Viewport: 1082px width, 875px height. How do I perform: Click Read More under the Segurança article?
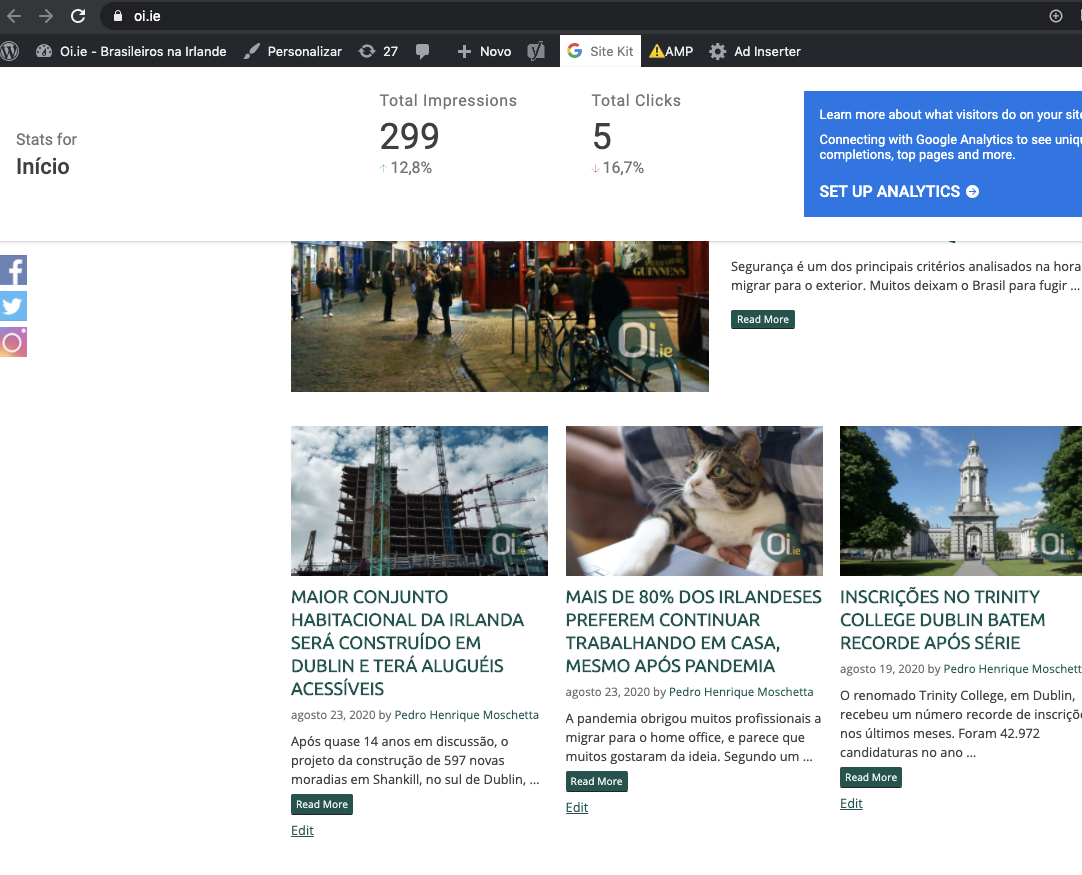click(763, 319)
